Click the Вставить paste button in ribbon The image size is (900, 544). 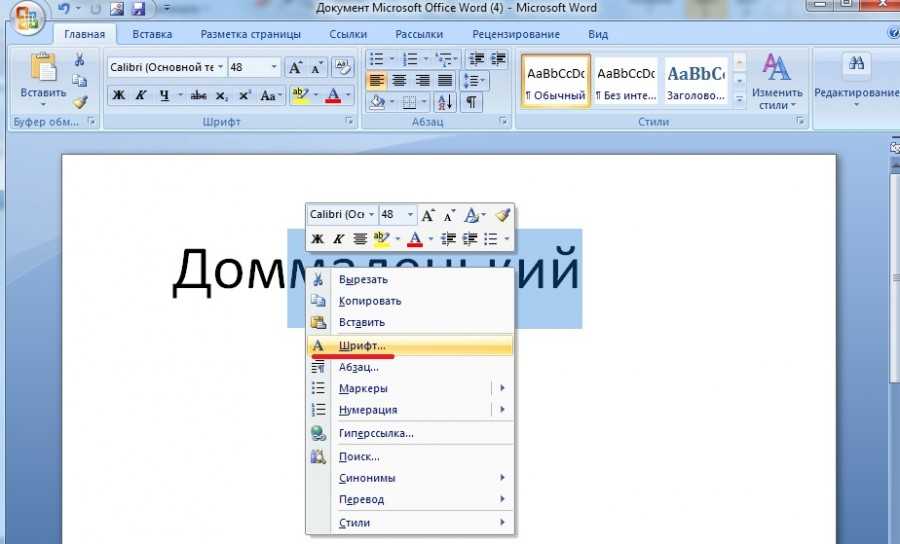click(x=43, y=78)
